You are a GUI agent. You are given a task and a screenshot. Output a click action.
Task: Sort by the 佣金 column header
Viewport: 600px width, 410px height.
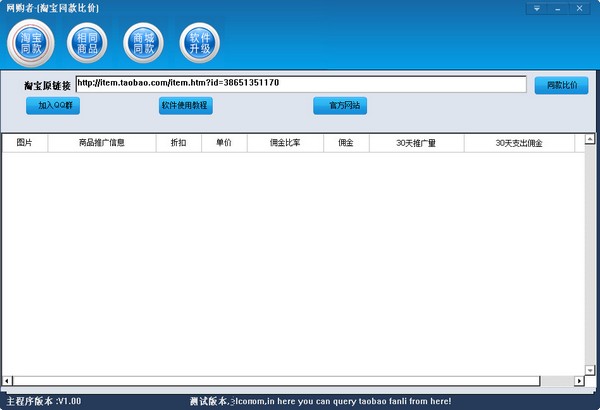[346, 143]
